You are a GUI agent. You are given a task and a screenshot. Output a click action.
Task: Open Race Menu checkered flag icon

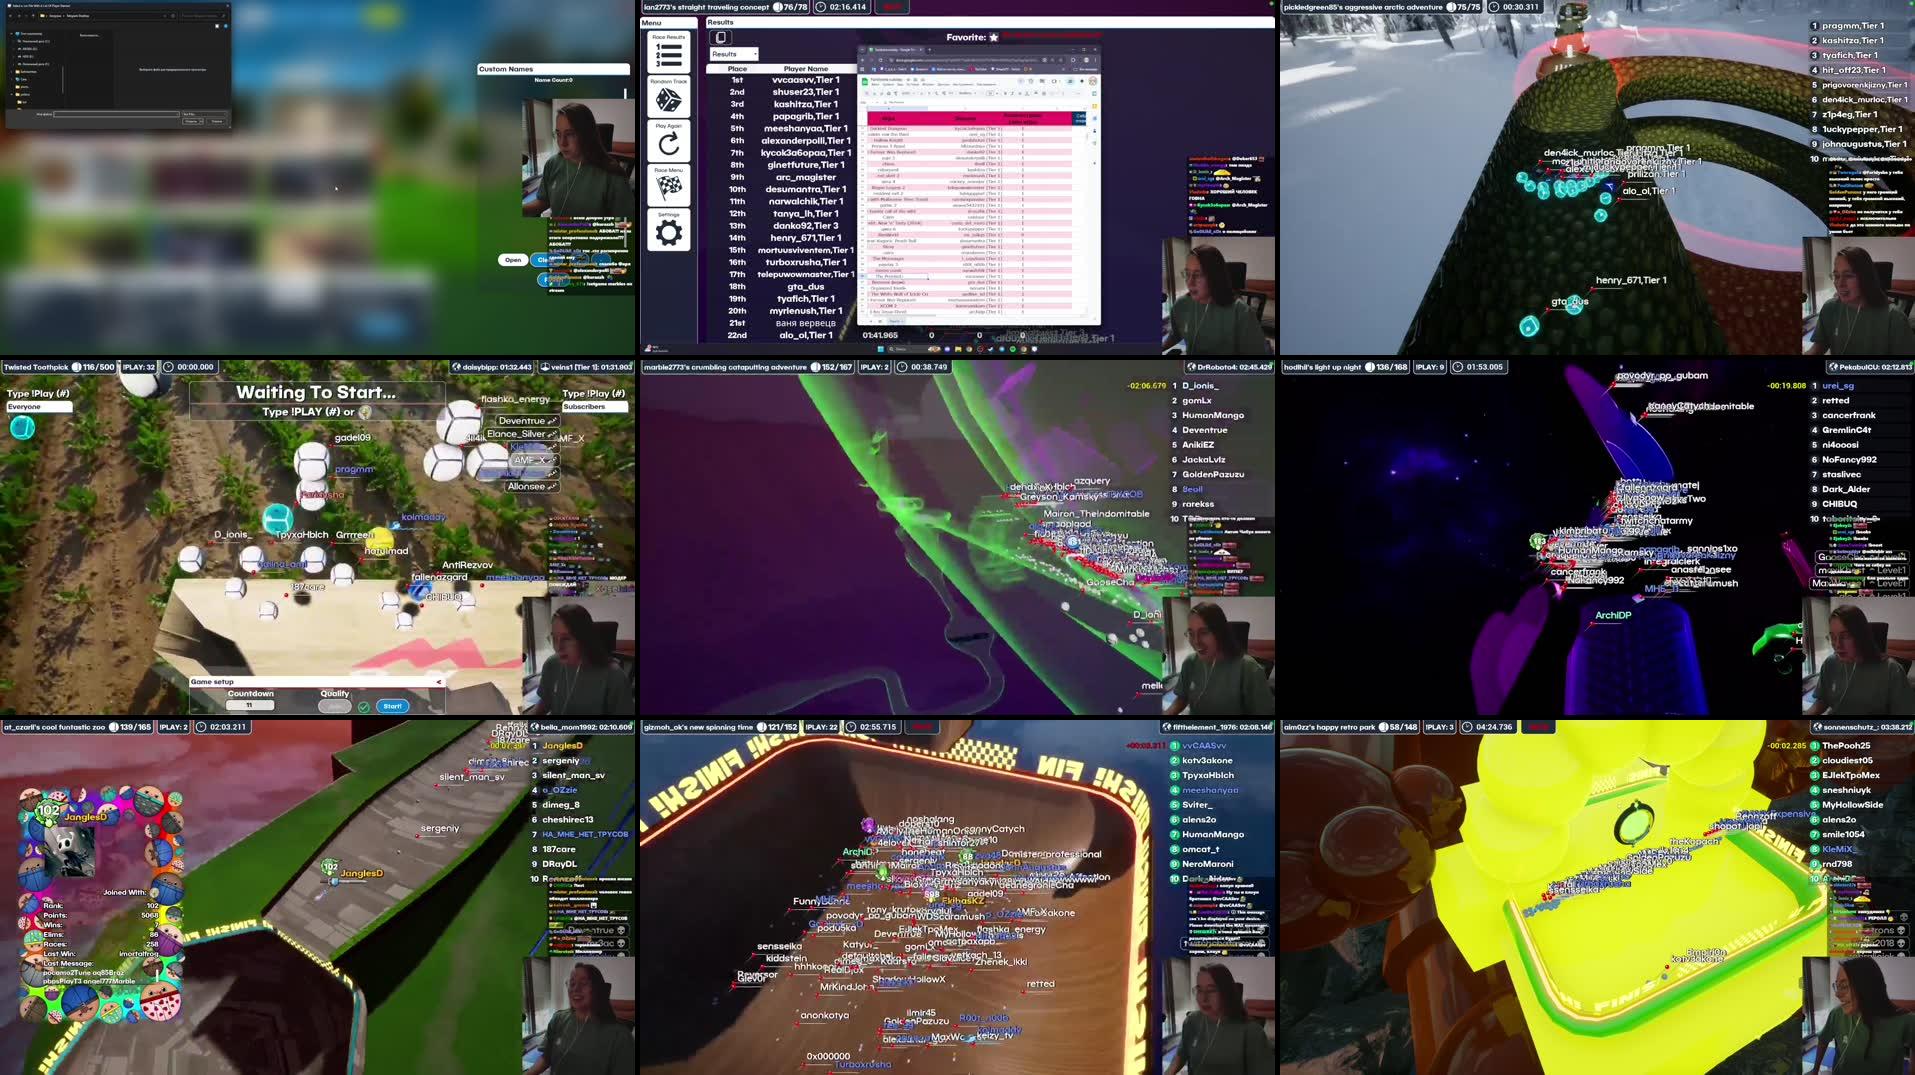668,187
